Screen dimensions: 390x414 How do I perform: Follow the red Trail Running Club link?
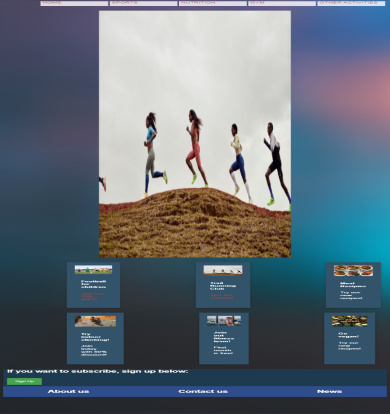222,296
